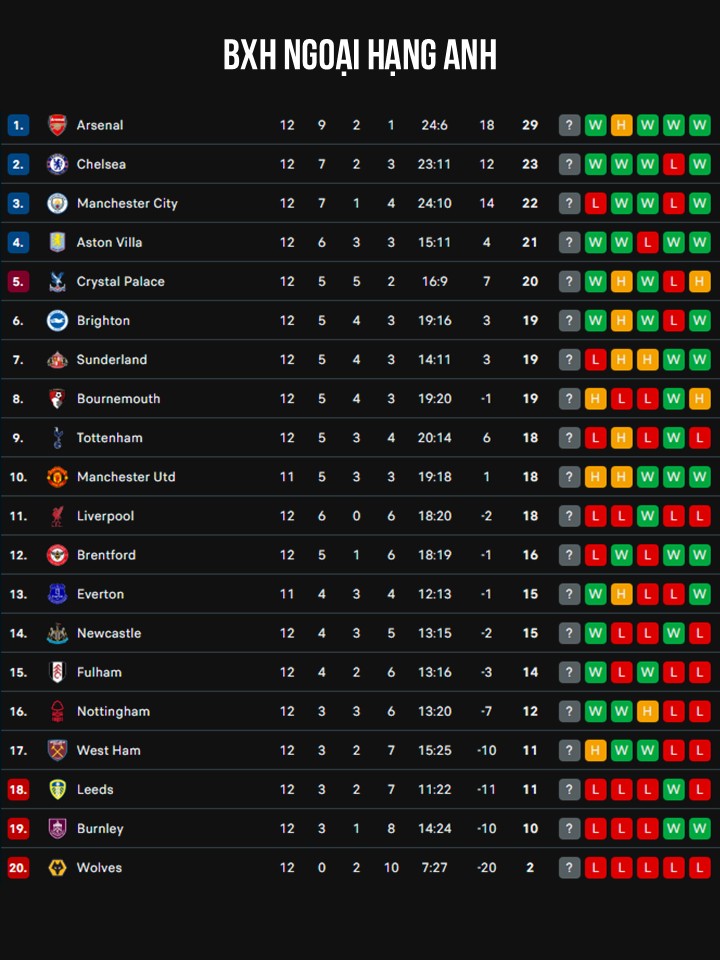Click the BXH Ngoại Hạng Anh title
Viewport: 720px width, 960px height.
[x=360, y=57]
